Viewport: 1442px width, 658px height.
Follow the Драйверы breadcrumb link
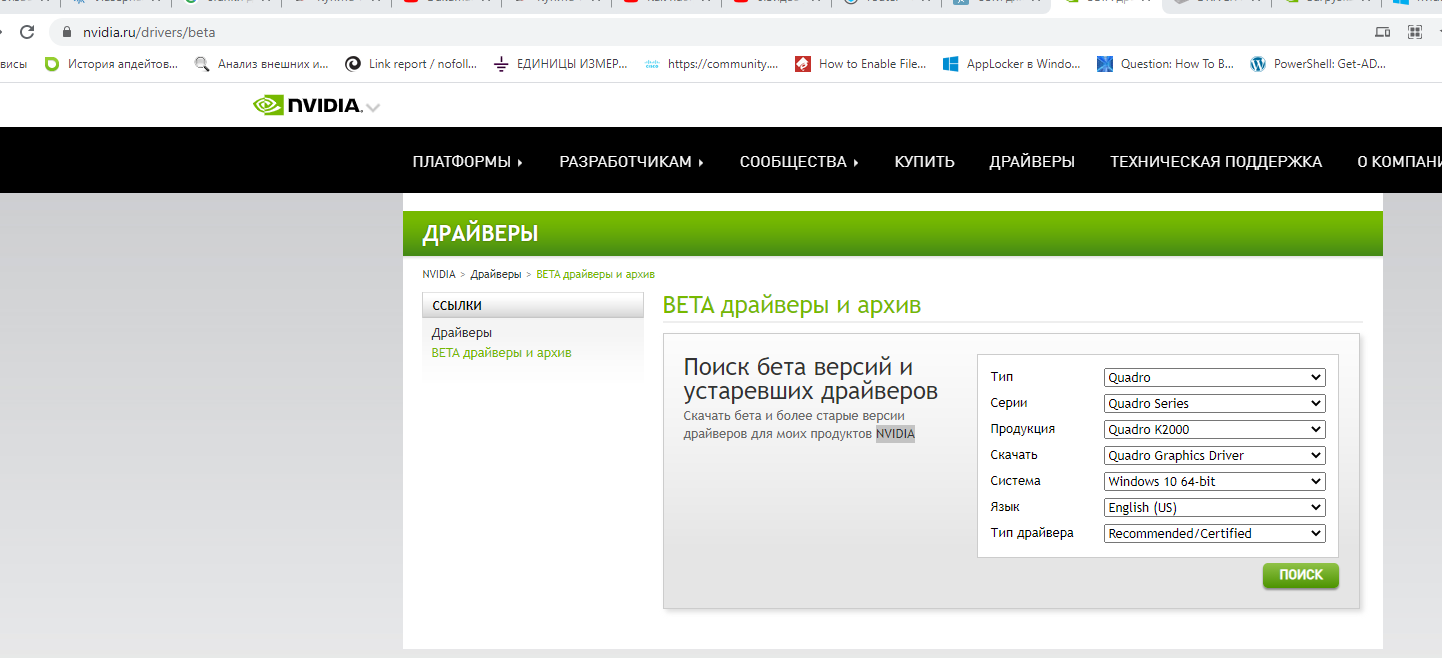click(x=496, y=274)
